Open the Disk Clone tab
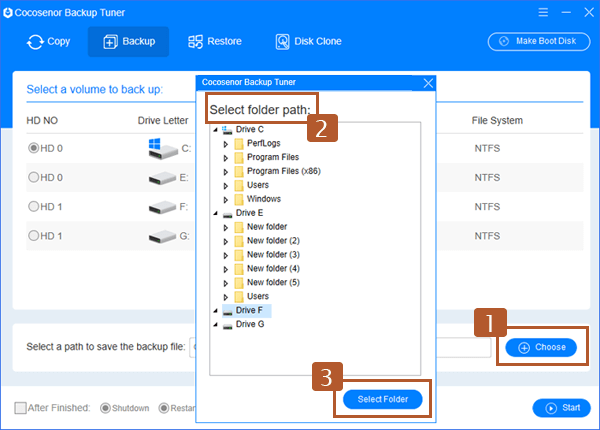Image resolution: width=600 pixels, height=430 pixels. coord(308,41)
